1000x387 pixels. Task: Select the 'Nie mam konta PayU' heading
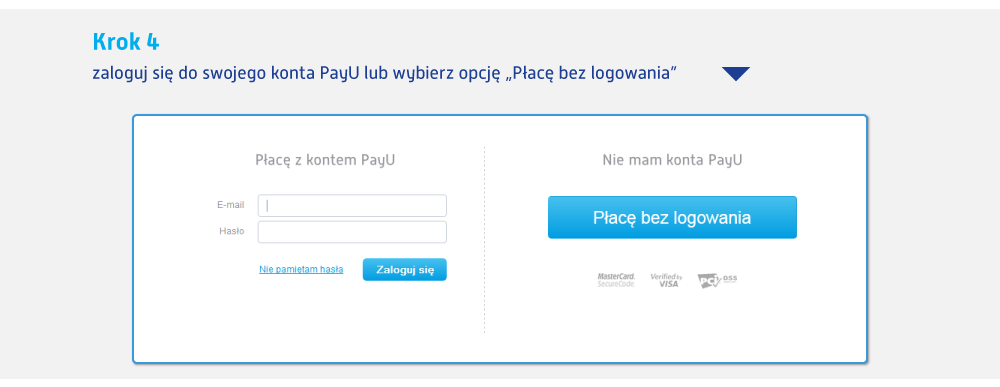[672, 160]
